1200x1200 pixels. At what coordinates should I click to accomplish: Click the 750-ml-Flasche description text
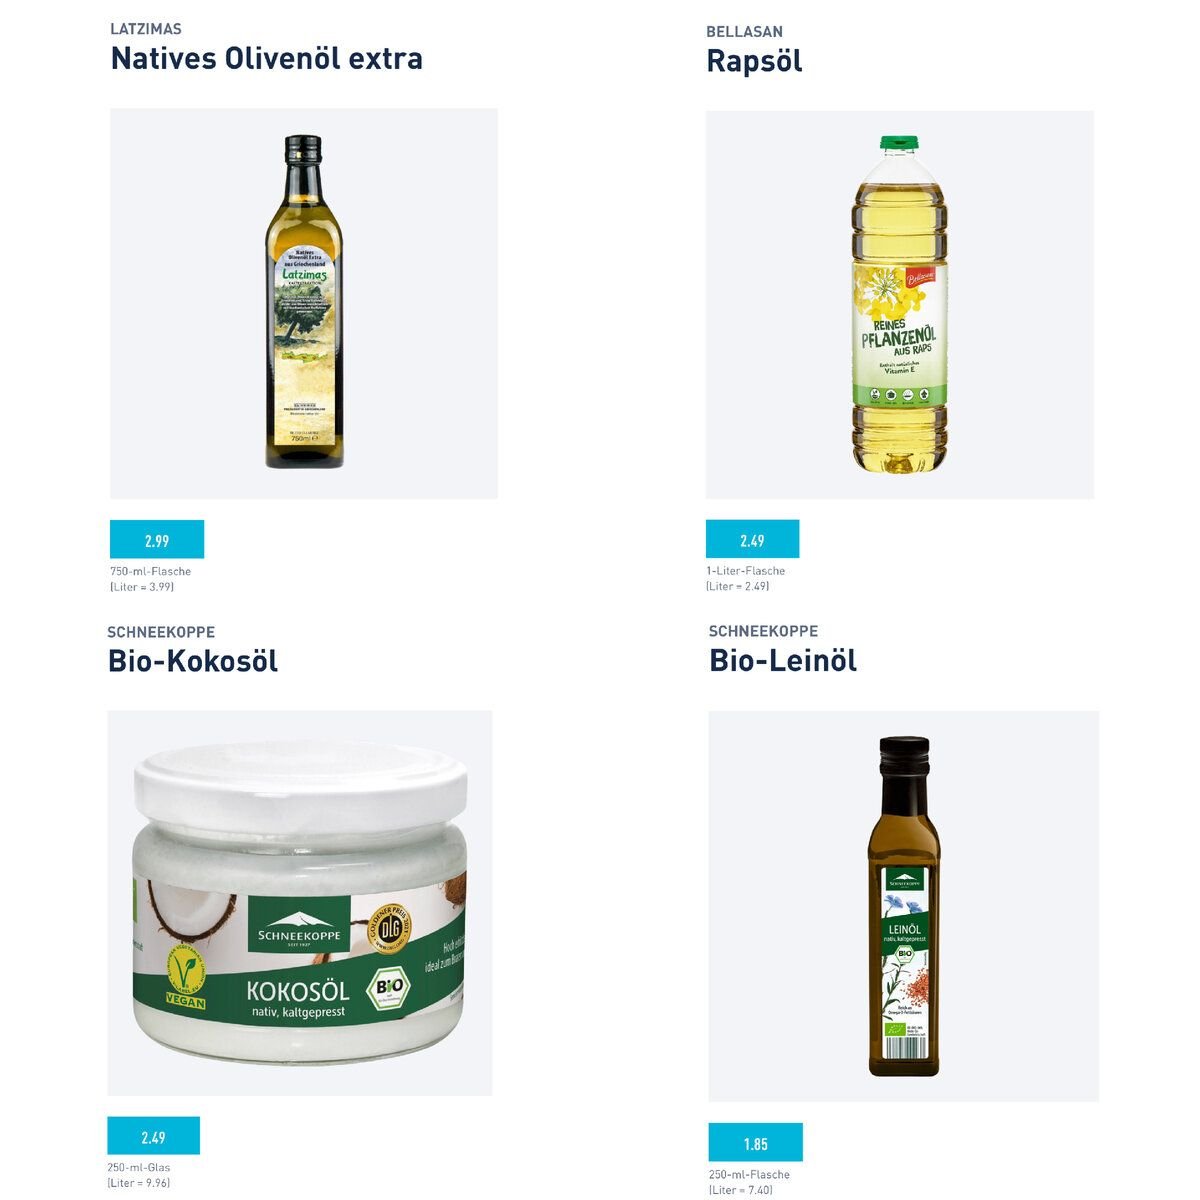coord(150,572)
